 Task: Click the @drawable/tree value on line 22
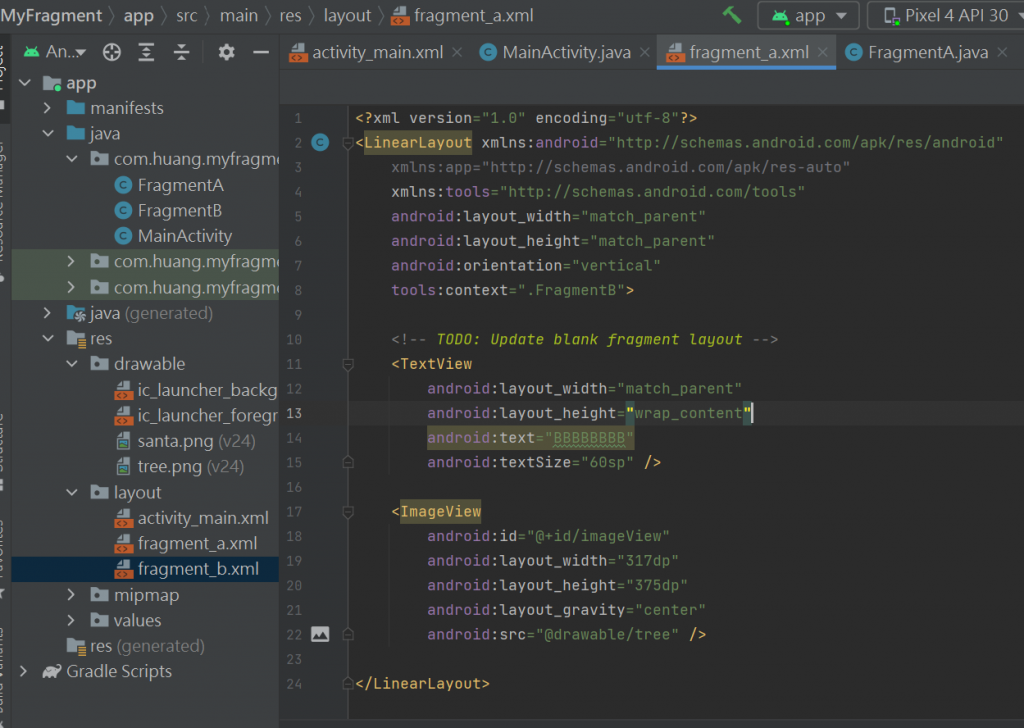coord(607,634)
